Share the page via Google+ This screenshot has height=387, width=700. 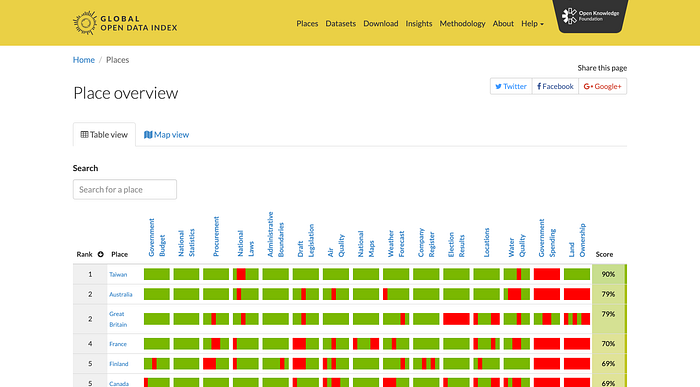click(603, 86)
